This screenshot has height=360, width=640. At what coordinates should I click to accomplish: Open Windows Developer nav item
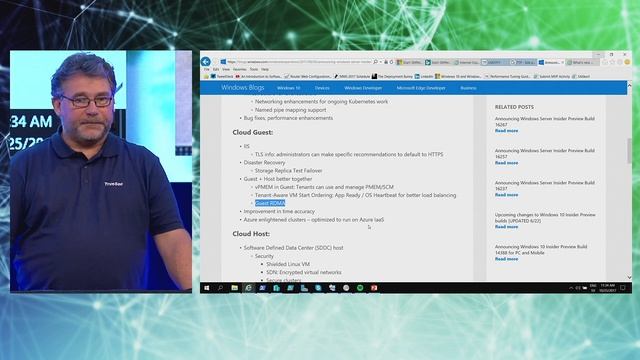pyautogui.click(x=363, y=88)
